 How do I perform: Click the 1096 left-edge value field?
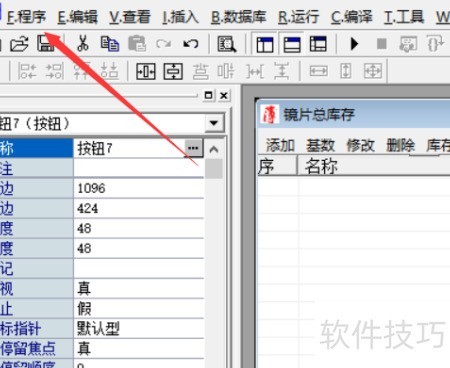coord(138,188)
